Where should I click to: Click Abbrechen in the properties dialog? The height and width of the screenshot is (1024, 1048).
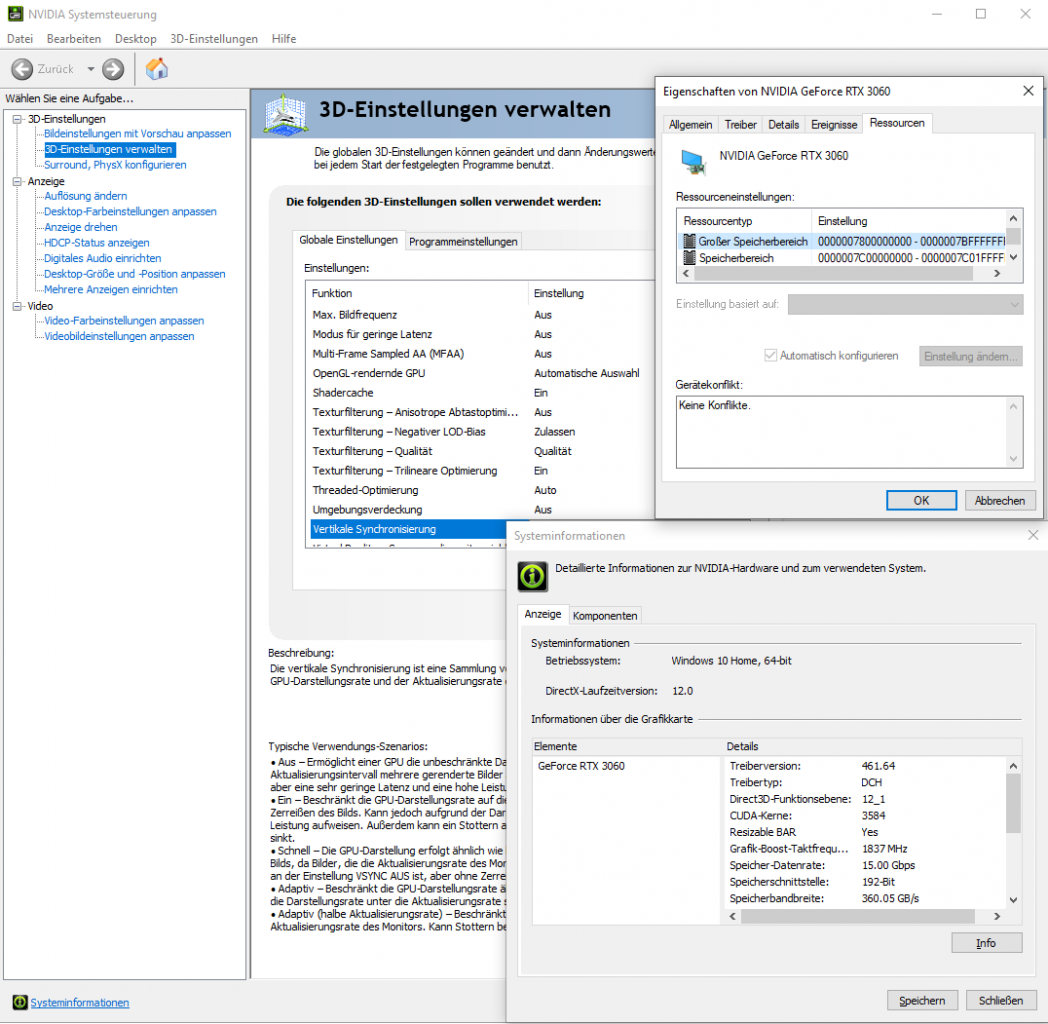[x=999, y=501]
